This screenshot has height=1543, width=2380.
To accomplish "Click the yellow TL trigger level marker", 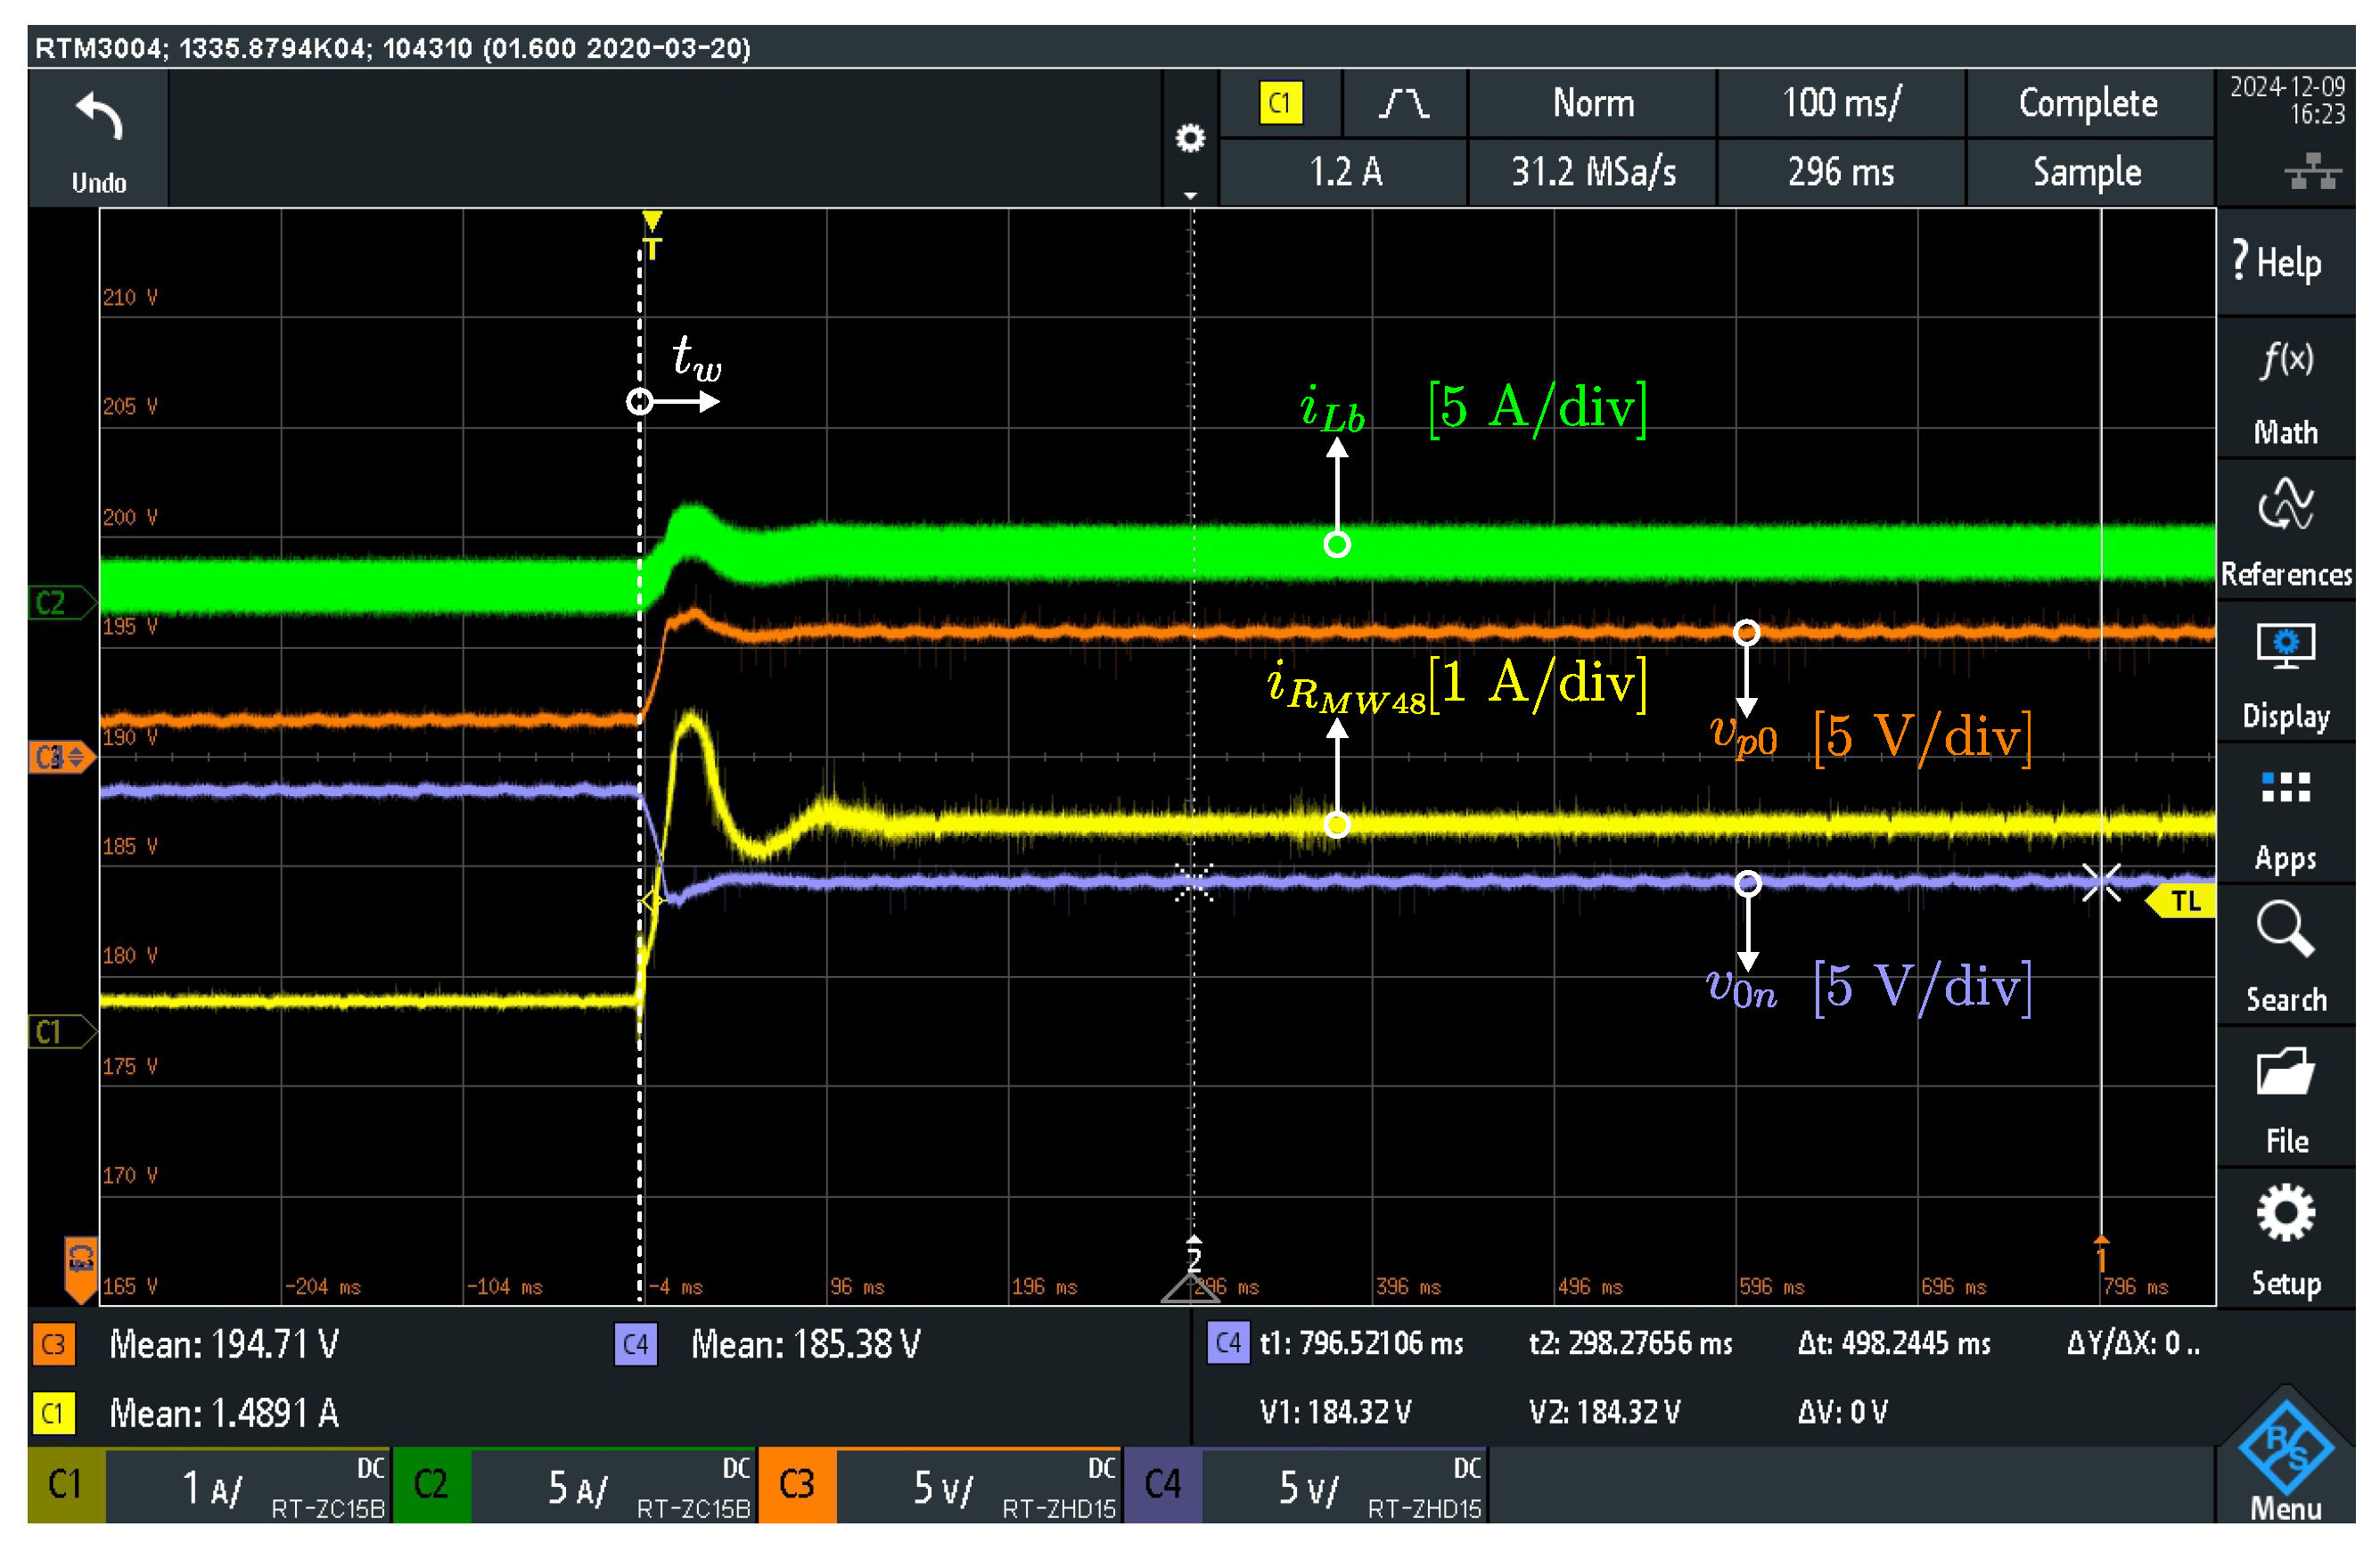I will click(2184, 902).
